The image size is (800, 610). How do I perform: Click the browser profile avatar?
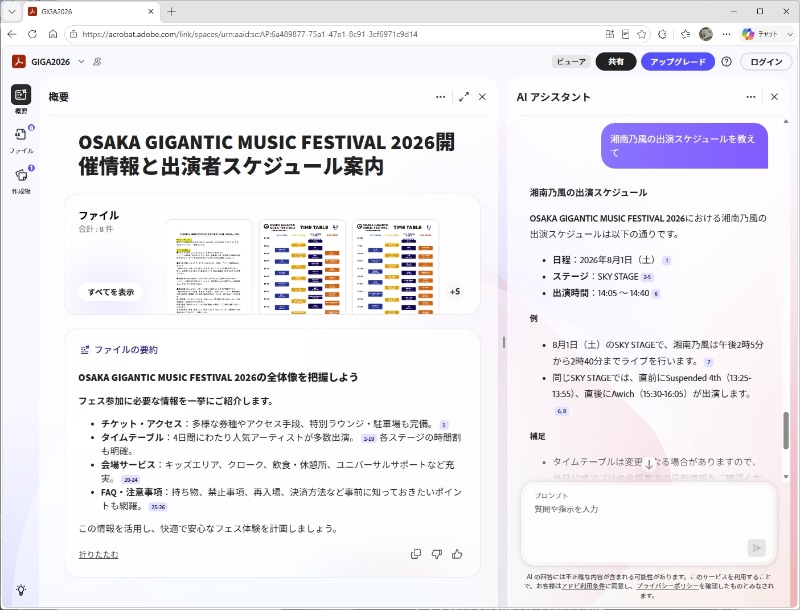click(x=706, y=34)
